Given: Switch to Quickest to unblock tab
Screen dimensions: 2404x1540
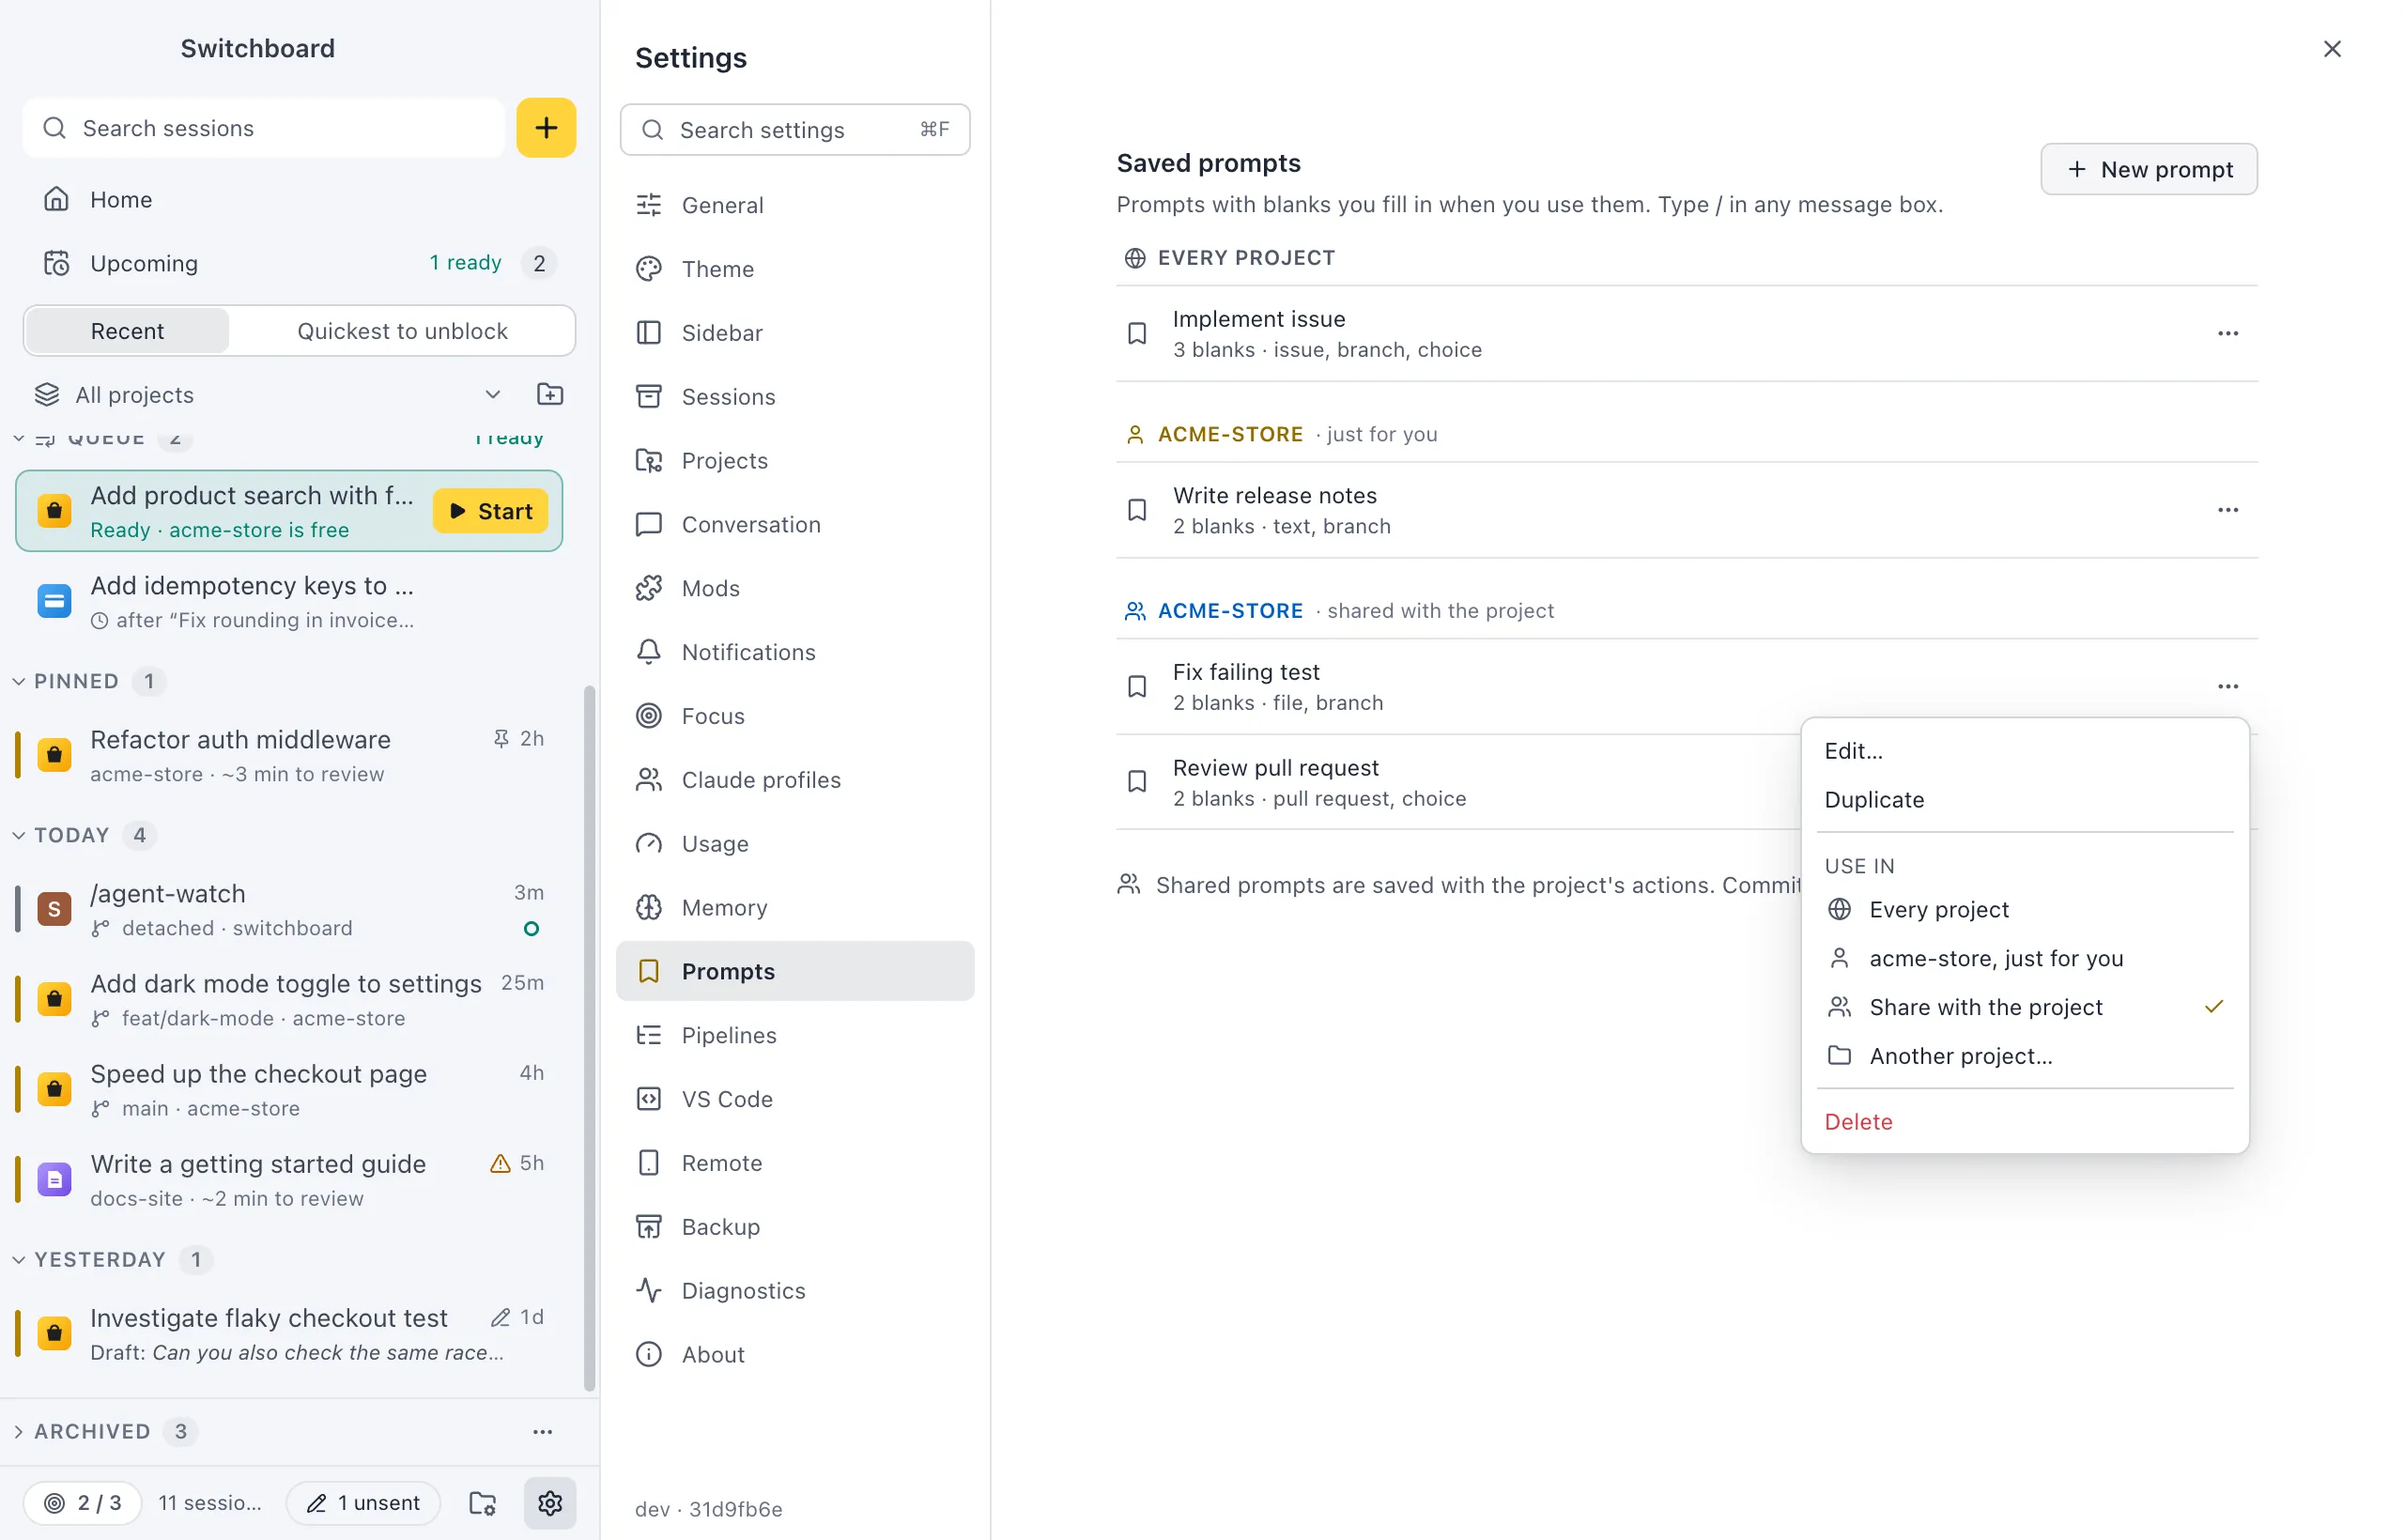Looking at the screenshot, I should 402,331.
